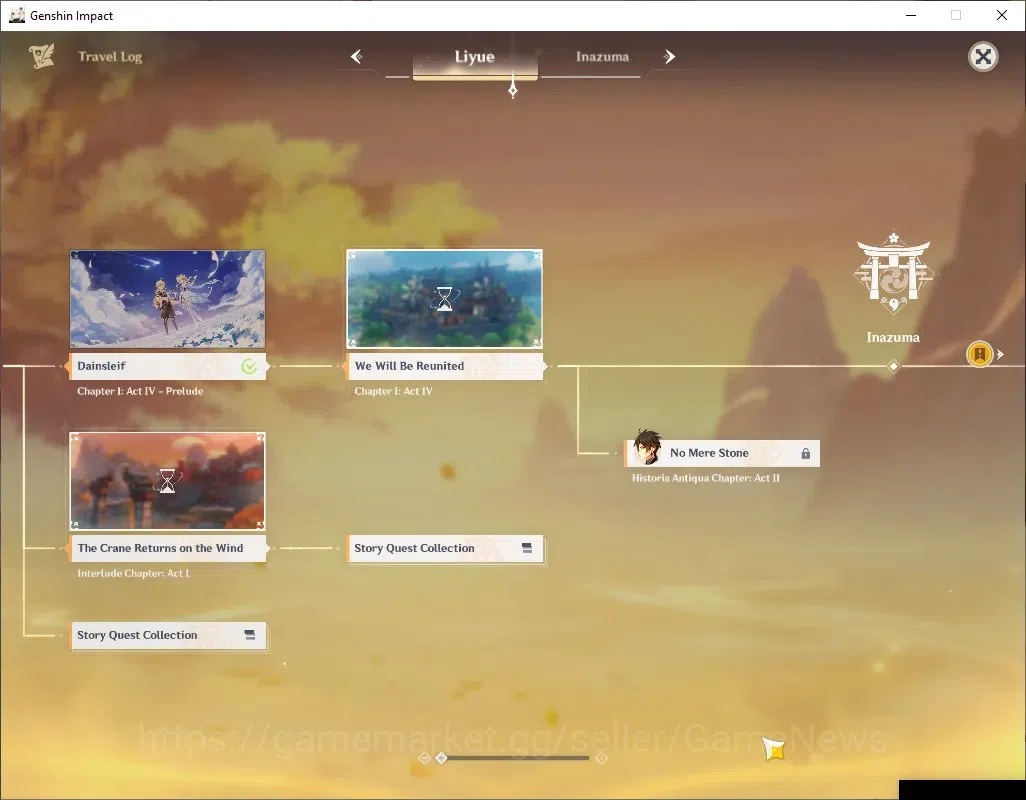The image size is (1026, 800).
Task: Select the No Mere Stone quest
Action: pyautogui.click(x=722, y=453)
